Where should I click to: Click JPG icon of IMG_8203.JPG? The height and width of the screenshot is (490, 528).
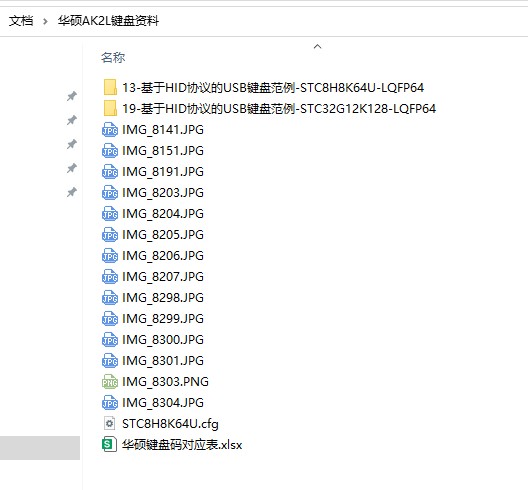[110, 193]
